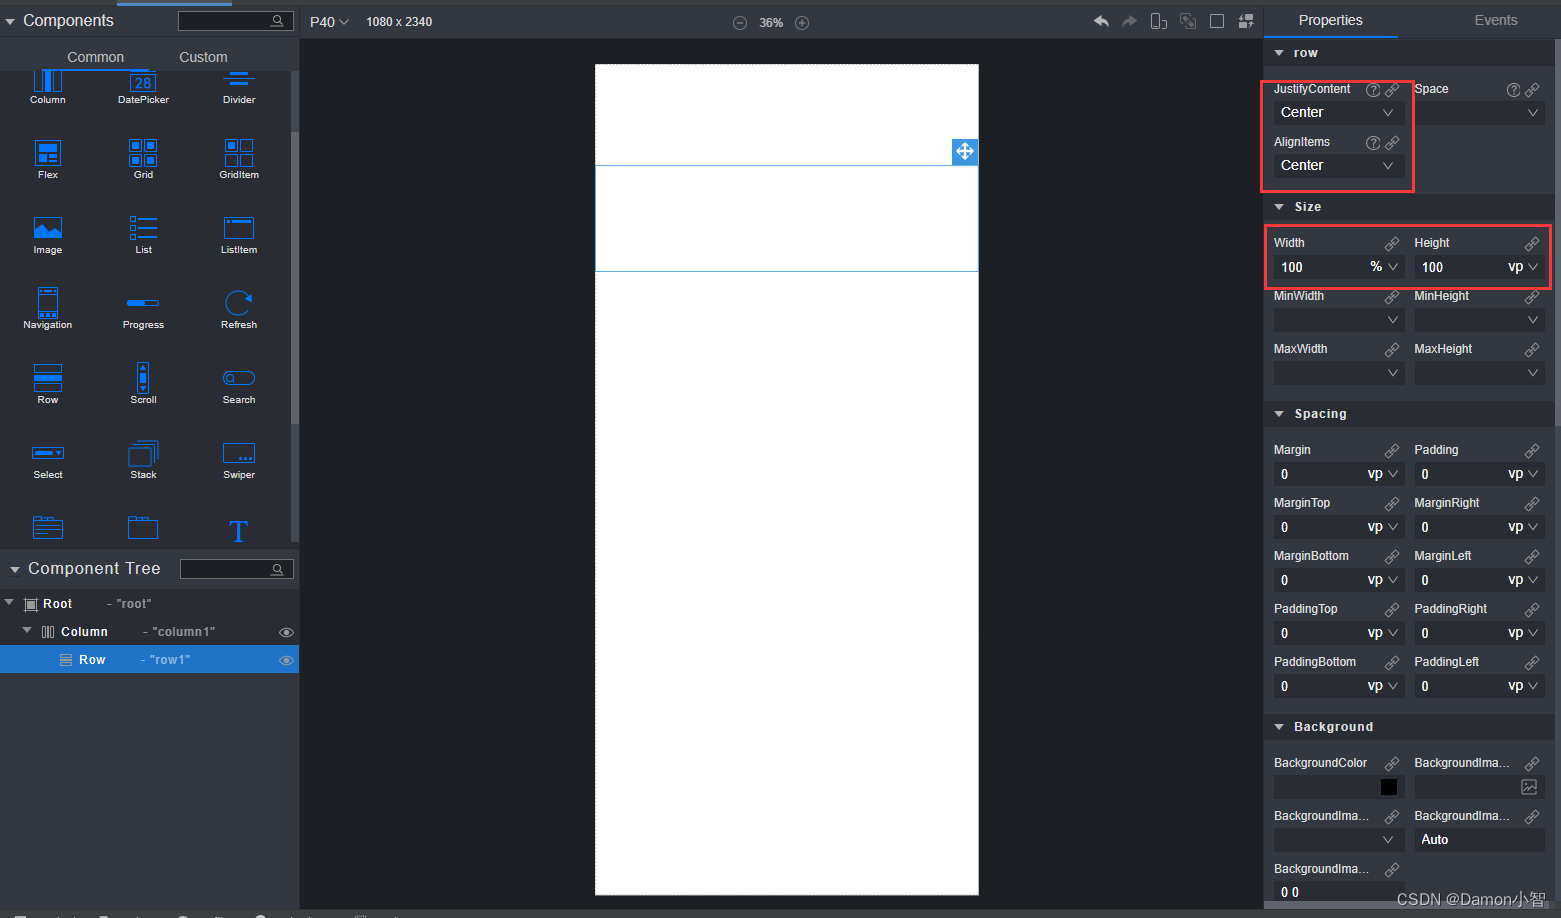Switch to the Custom components tab

[203, 57]
